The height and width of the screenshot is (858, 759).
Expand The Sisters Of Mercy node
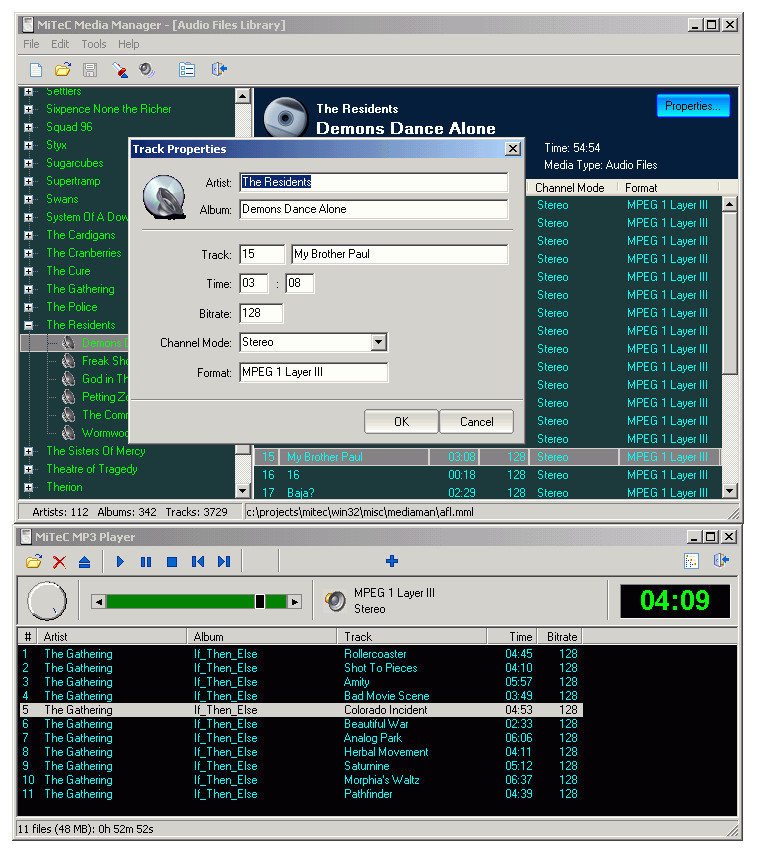[x=28, y=451]
